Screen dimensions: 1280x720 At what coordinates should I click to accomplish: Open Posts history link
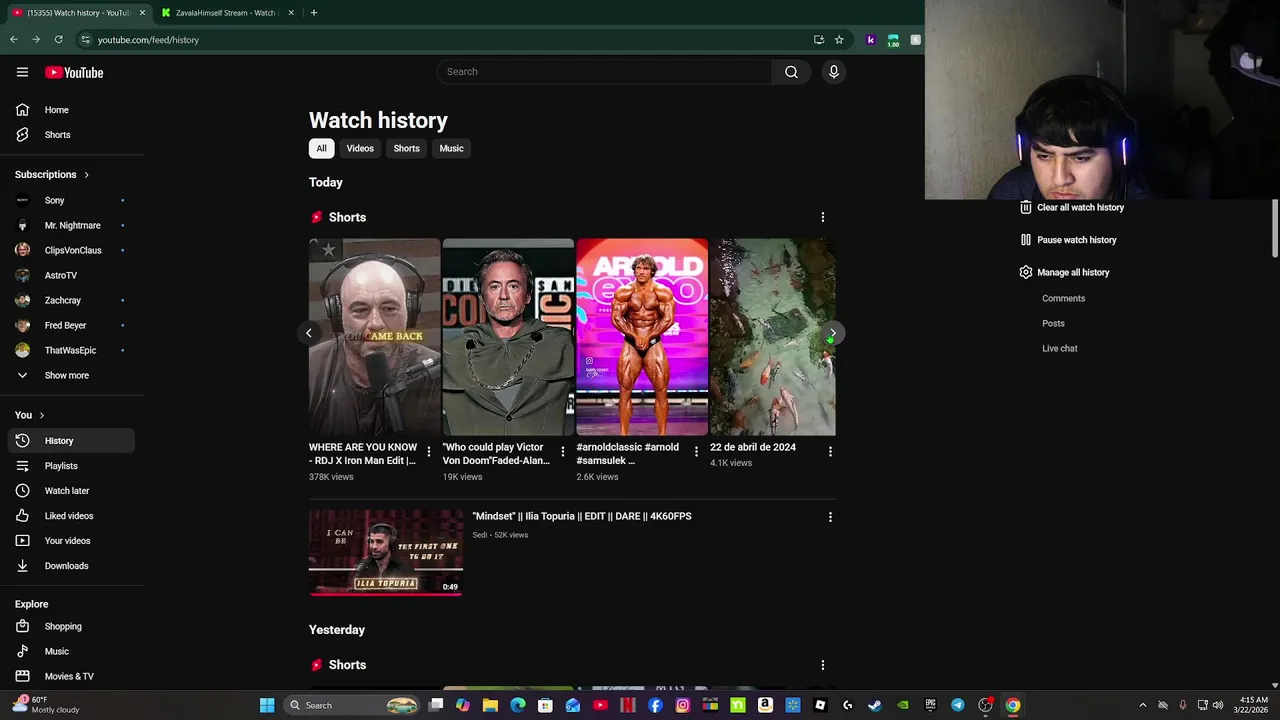pyautogui.click(x=1053, y=323)
